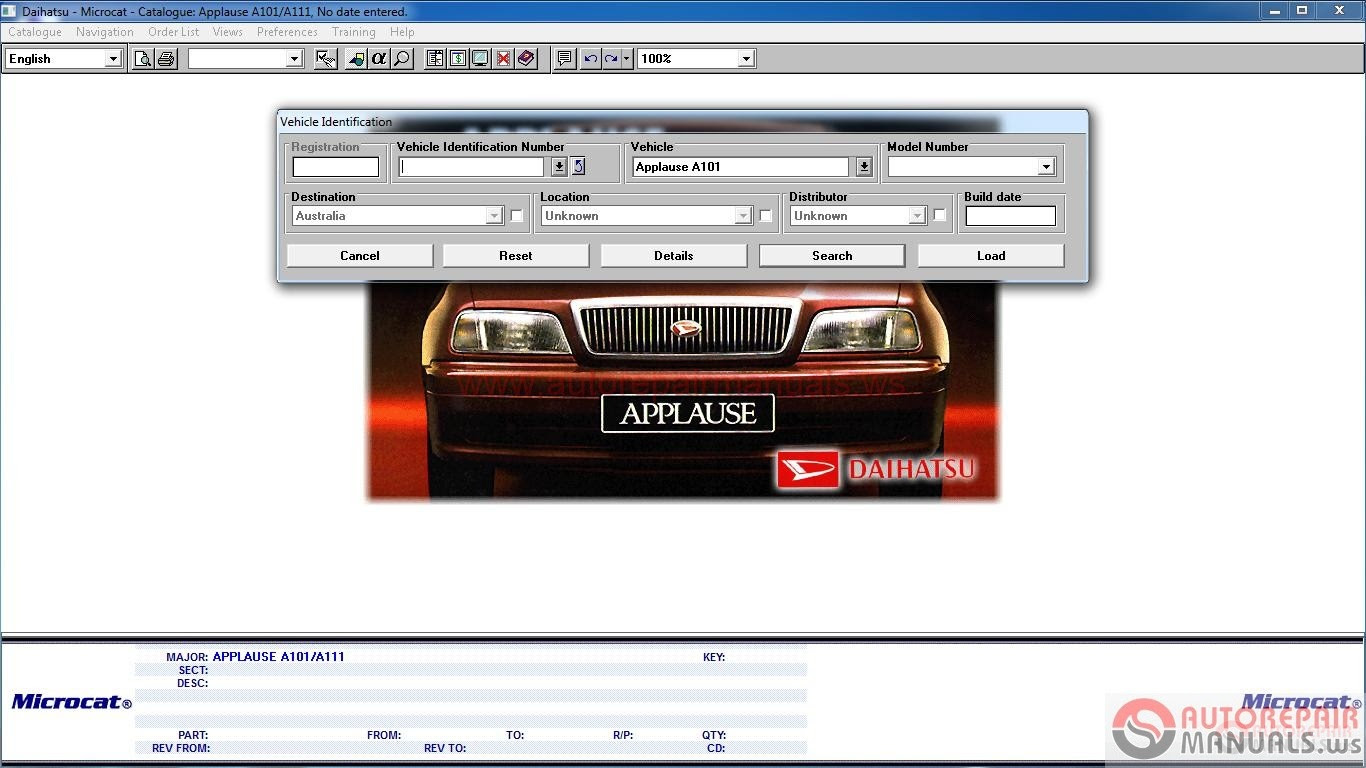The height and width of the screenshot is (768, 1366).
Task: Click the magnifying glass search icon
Action: click(402, 59)
